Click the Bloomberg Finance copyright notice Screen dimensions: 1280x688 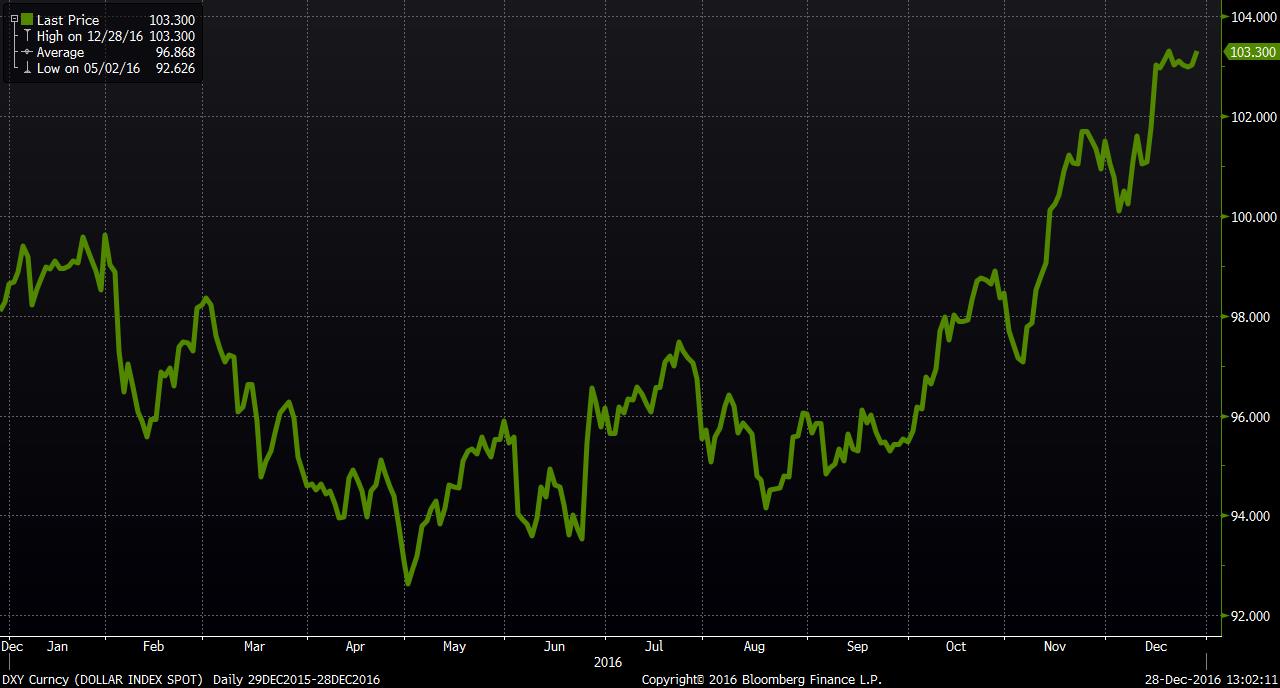[x=761, y=680]
